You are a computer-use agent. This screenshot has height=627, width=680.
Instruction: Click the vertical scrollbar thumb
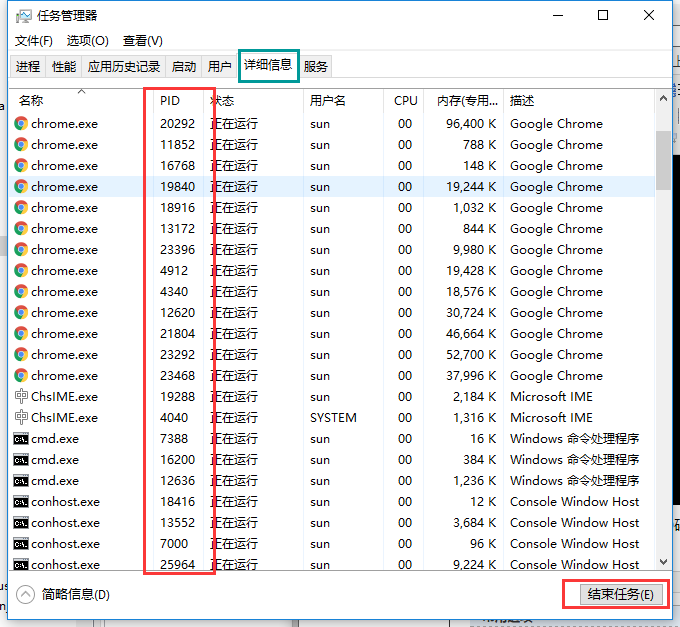click(x=663, y=160)
